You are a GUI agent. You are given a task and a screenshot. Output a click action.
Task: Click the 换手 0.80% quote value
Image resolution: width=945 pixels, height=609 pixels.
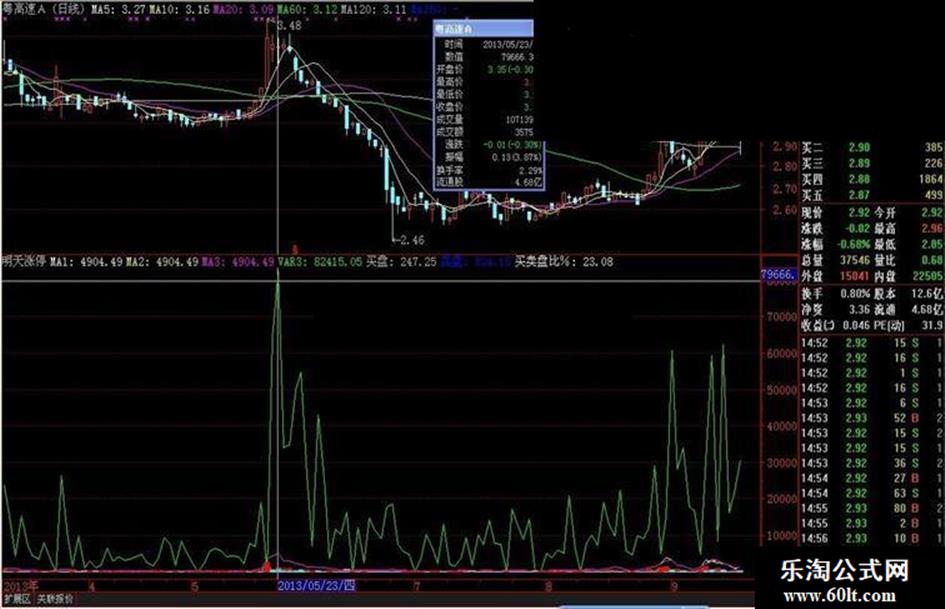tap(856, 294)
